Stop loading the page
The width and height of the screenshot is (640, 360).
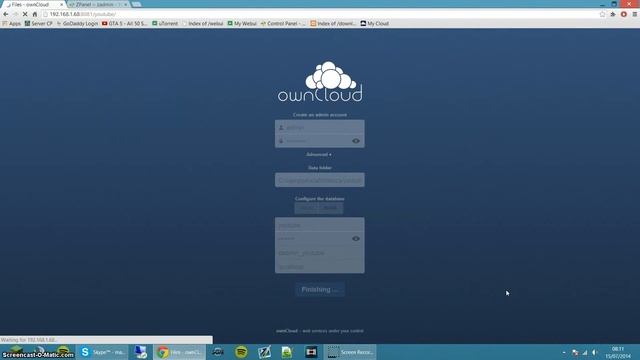pyautogui.click(x=25, y=14)
